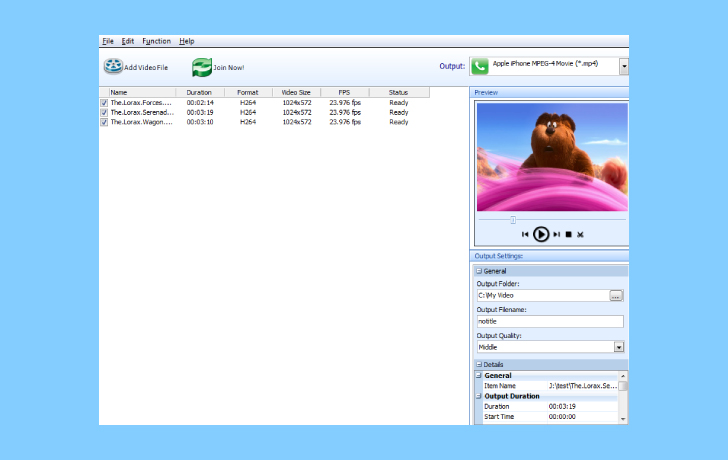Sort by Video Size column header
The height and width of the screenshot is (460, 728).
[x=296, y=92]
